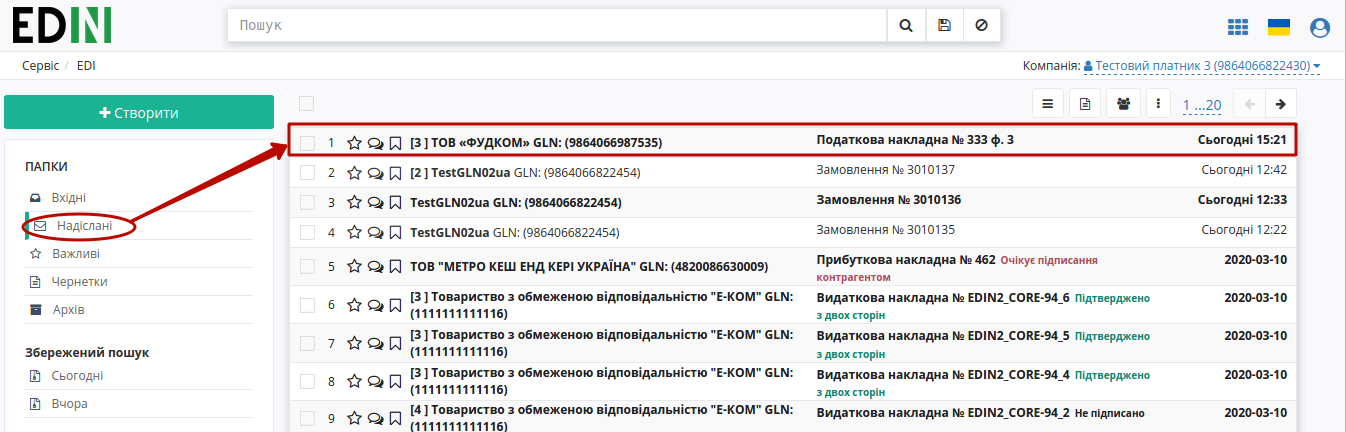1346x432 pixels.
Task: Switch language via the Ukrainian flag
Action: click(x=1278, y=27)
